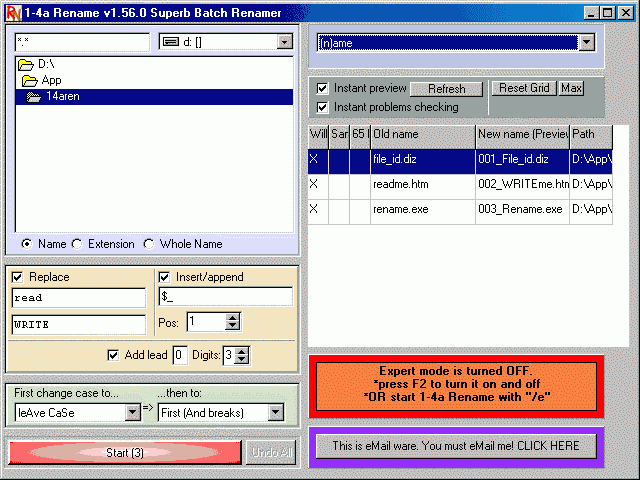Click the Reset Grid button
This screenshot has height=480, width=640.
coord(524,88)
